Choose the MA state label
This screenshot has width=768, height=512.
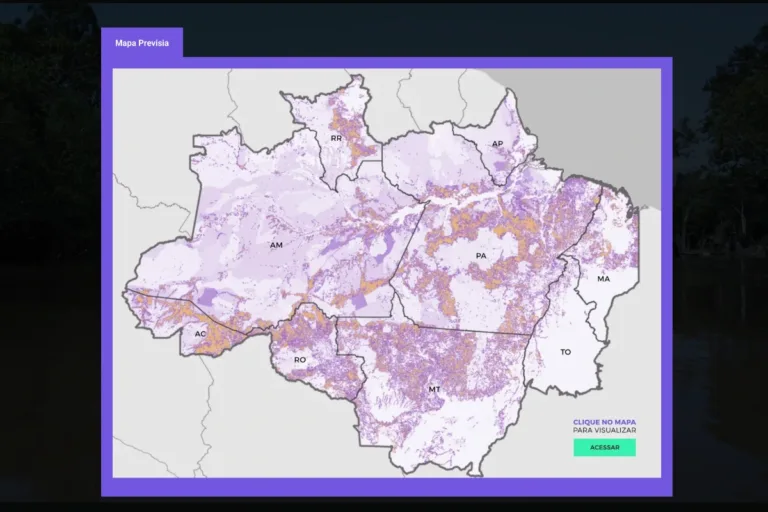pos(603,279)
